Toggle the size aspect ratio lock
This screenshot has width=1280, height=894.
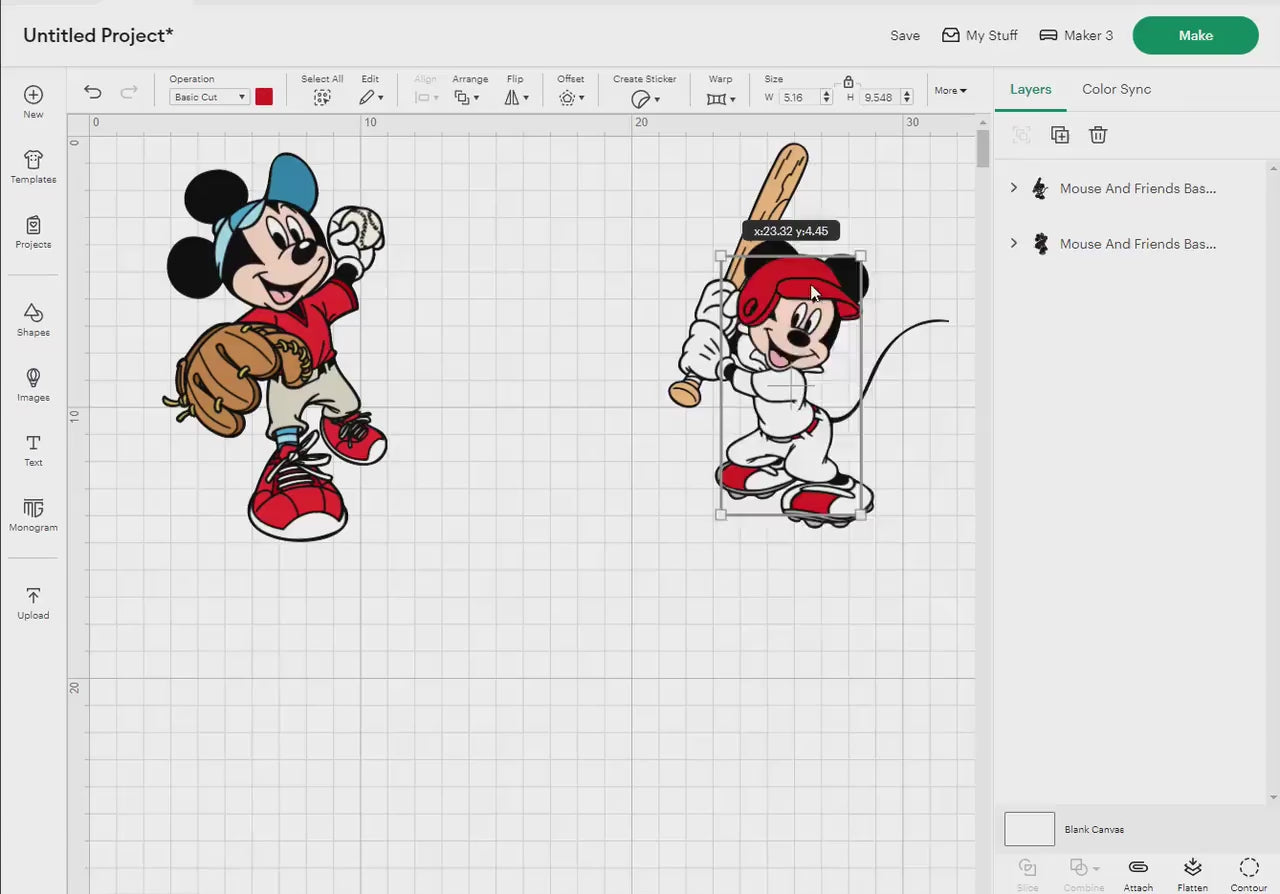(848, 82)
